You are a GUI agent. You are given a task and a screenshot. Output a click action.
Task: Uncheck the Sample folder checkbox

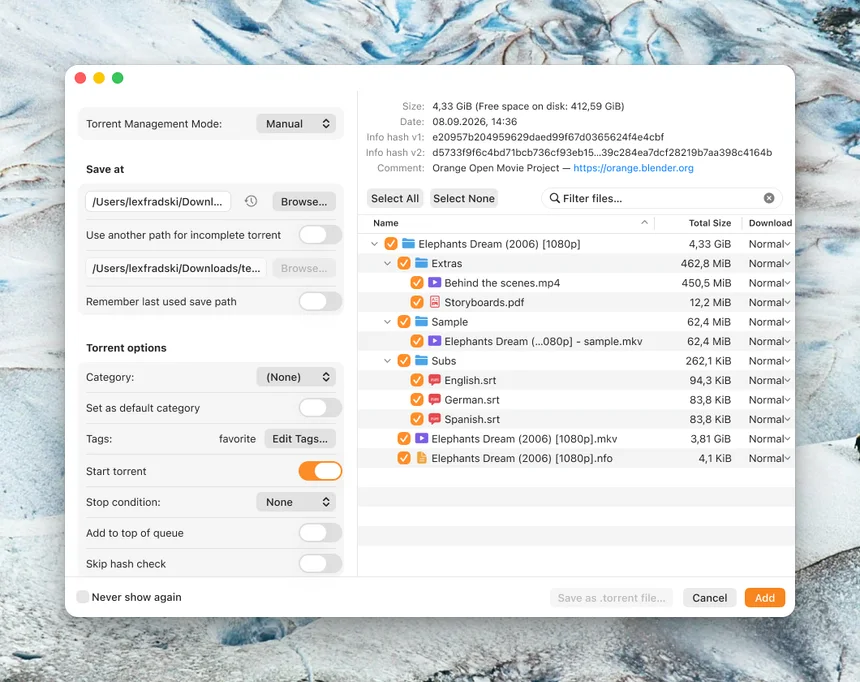(x=404, y=322)
